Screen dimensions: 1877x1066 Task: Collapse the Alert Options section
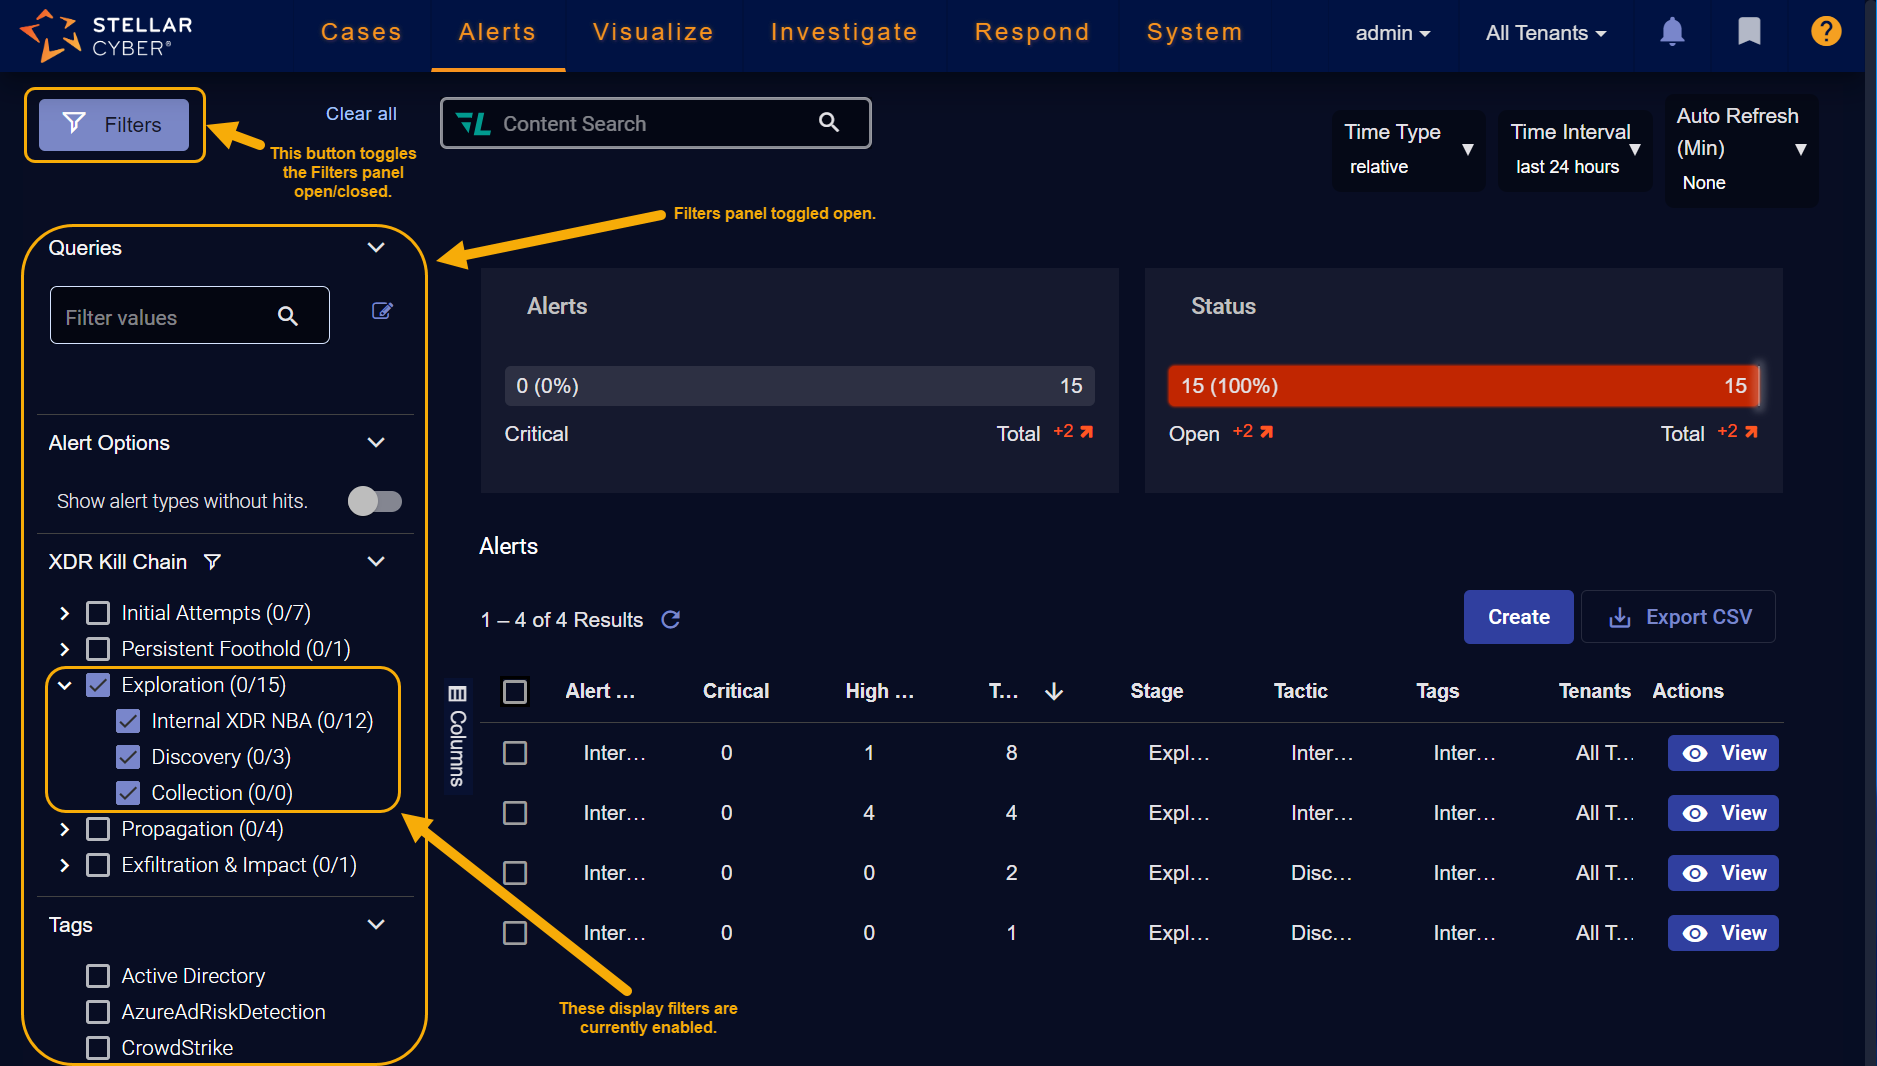click(376, 443)
